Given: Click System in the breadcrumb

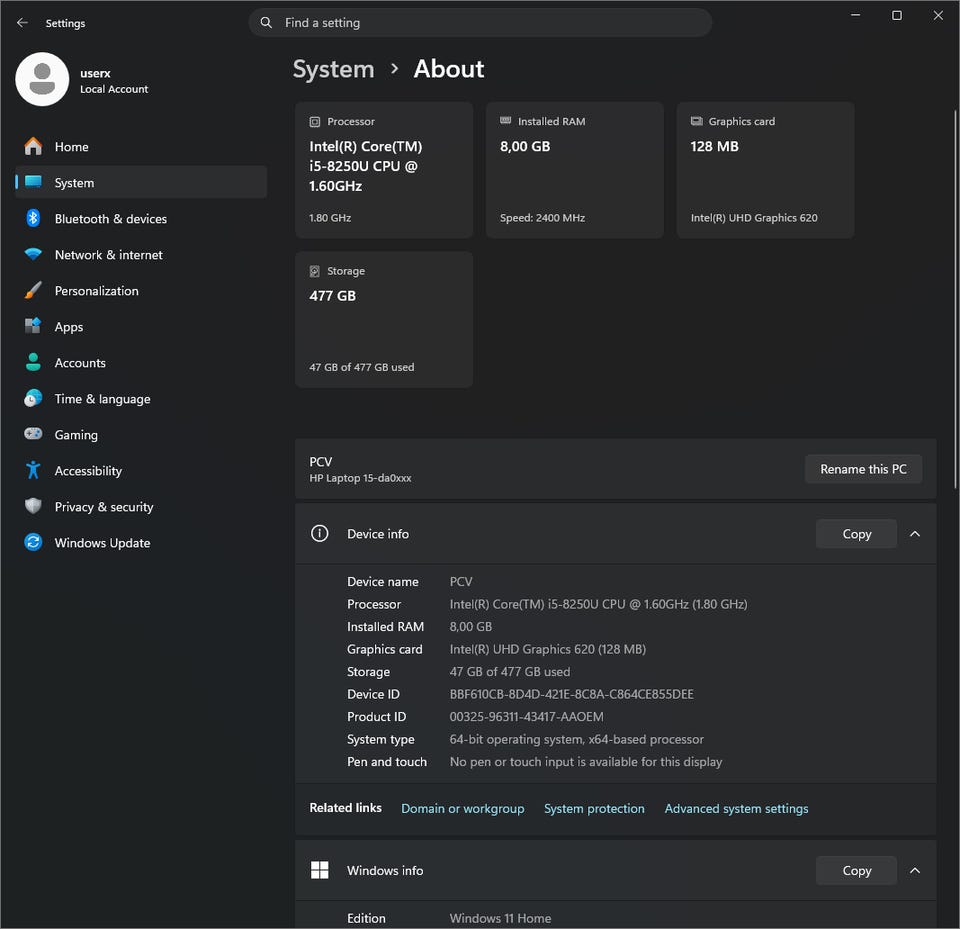Looking at the screenshot, I should pyautogui.click(x=334, y=69).
